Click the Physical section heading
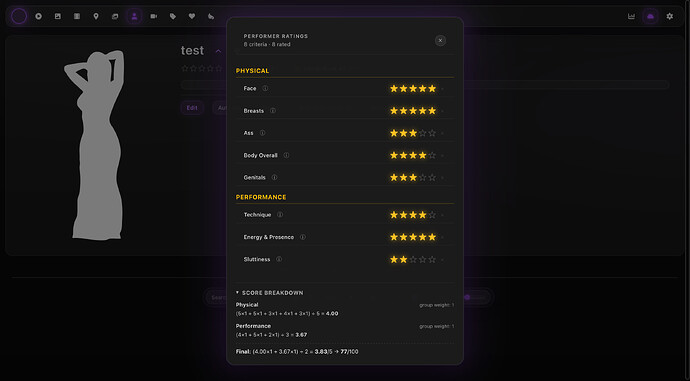Viewport: 690px width, 381px height. (x=252, y=71)
